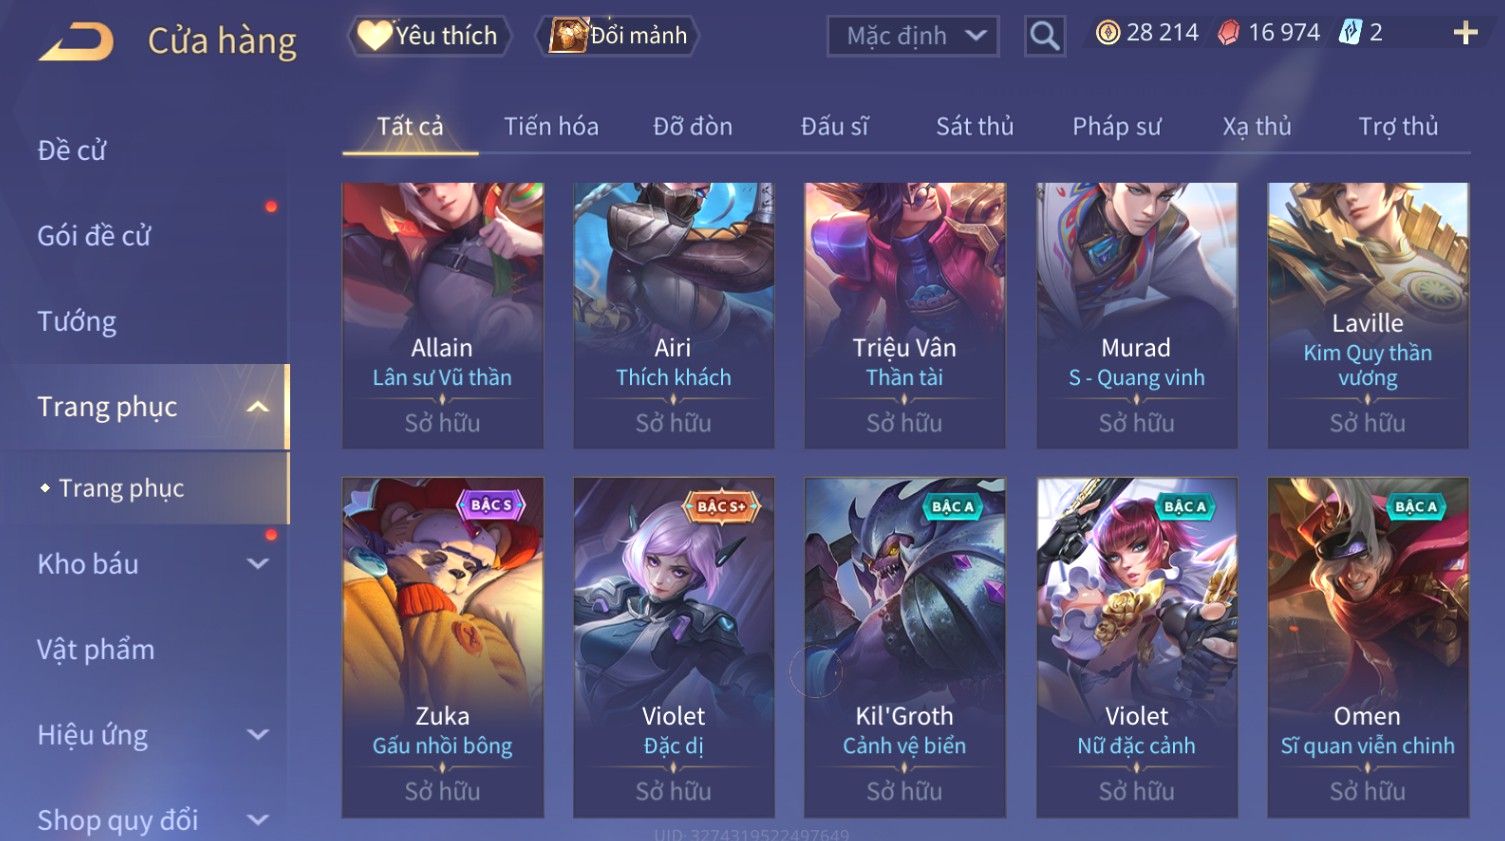Open Zuka Gấu nhồi bông skin card
1505x841 pixels.
[x=442, y=647]
